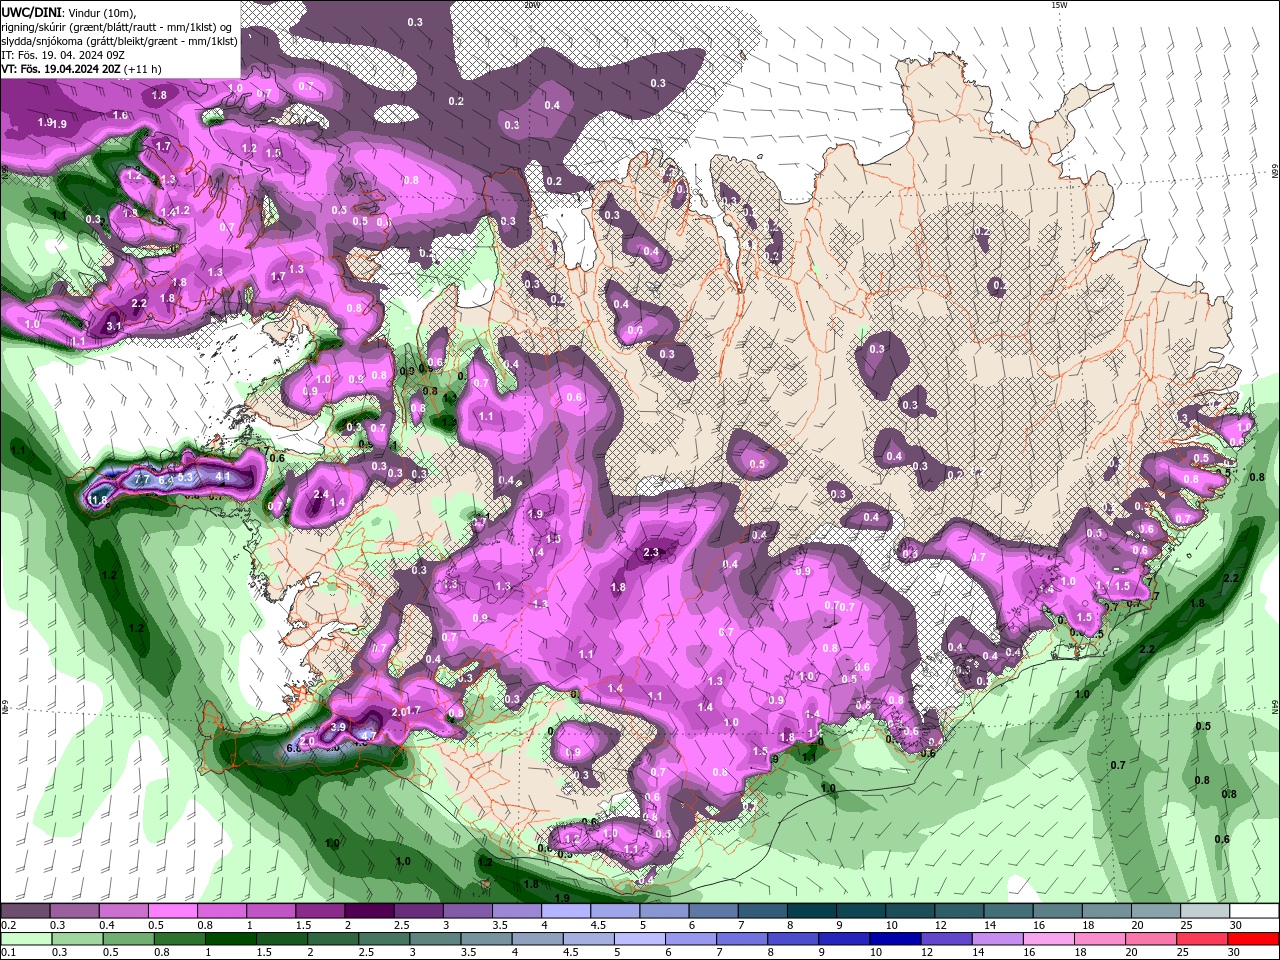This screenshot has width=1280, height=960.
Task: Click hot pink rain-scale swatch starting at 20
Action: (x=1150, y=939)
